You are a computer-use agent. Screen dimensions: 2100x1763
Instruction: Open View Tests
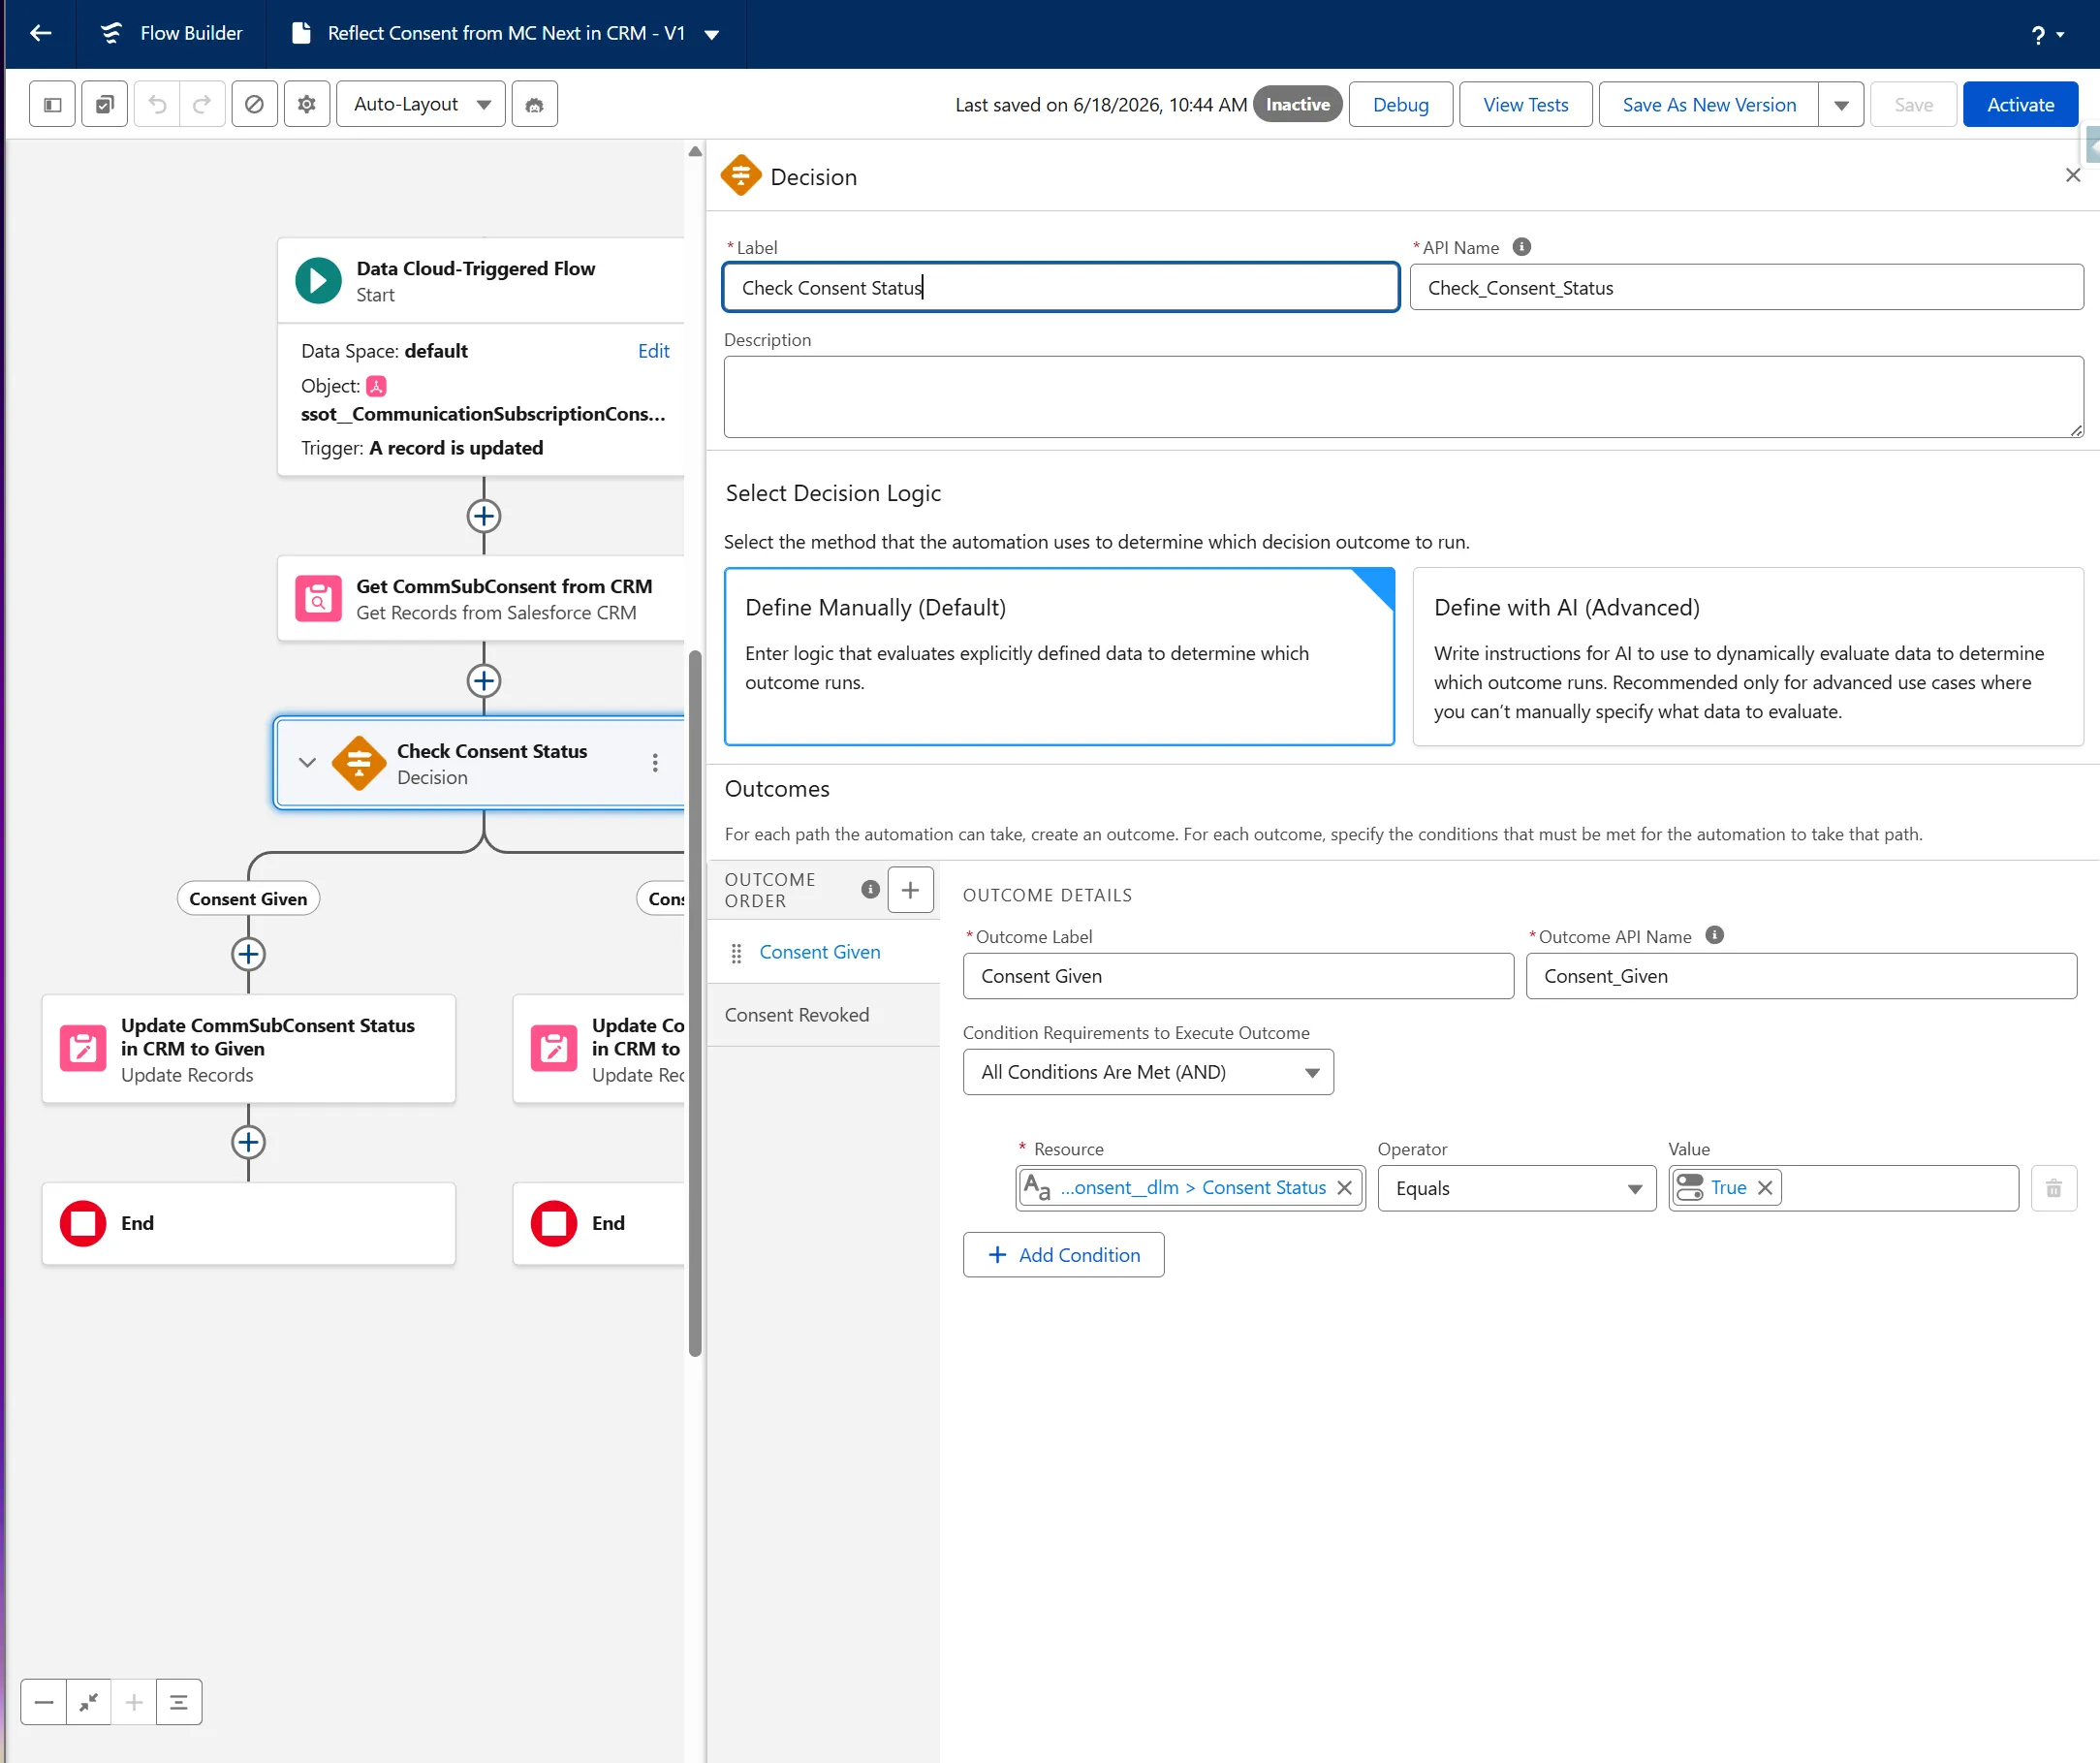(x=1525, y=105)
